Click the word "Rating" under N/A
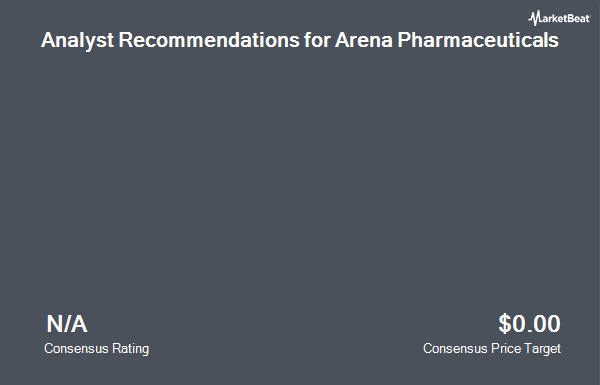 pyautogui.click(x=130, y=349)
